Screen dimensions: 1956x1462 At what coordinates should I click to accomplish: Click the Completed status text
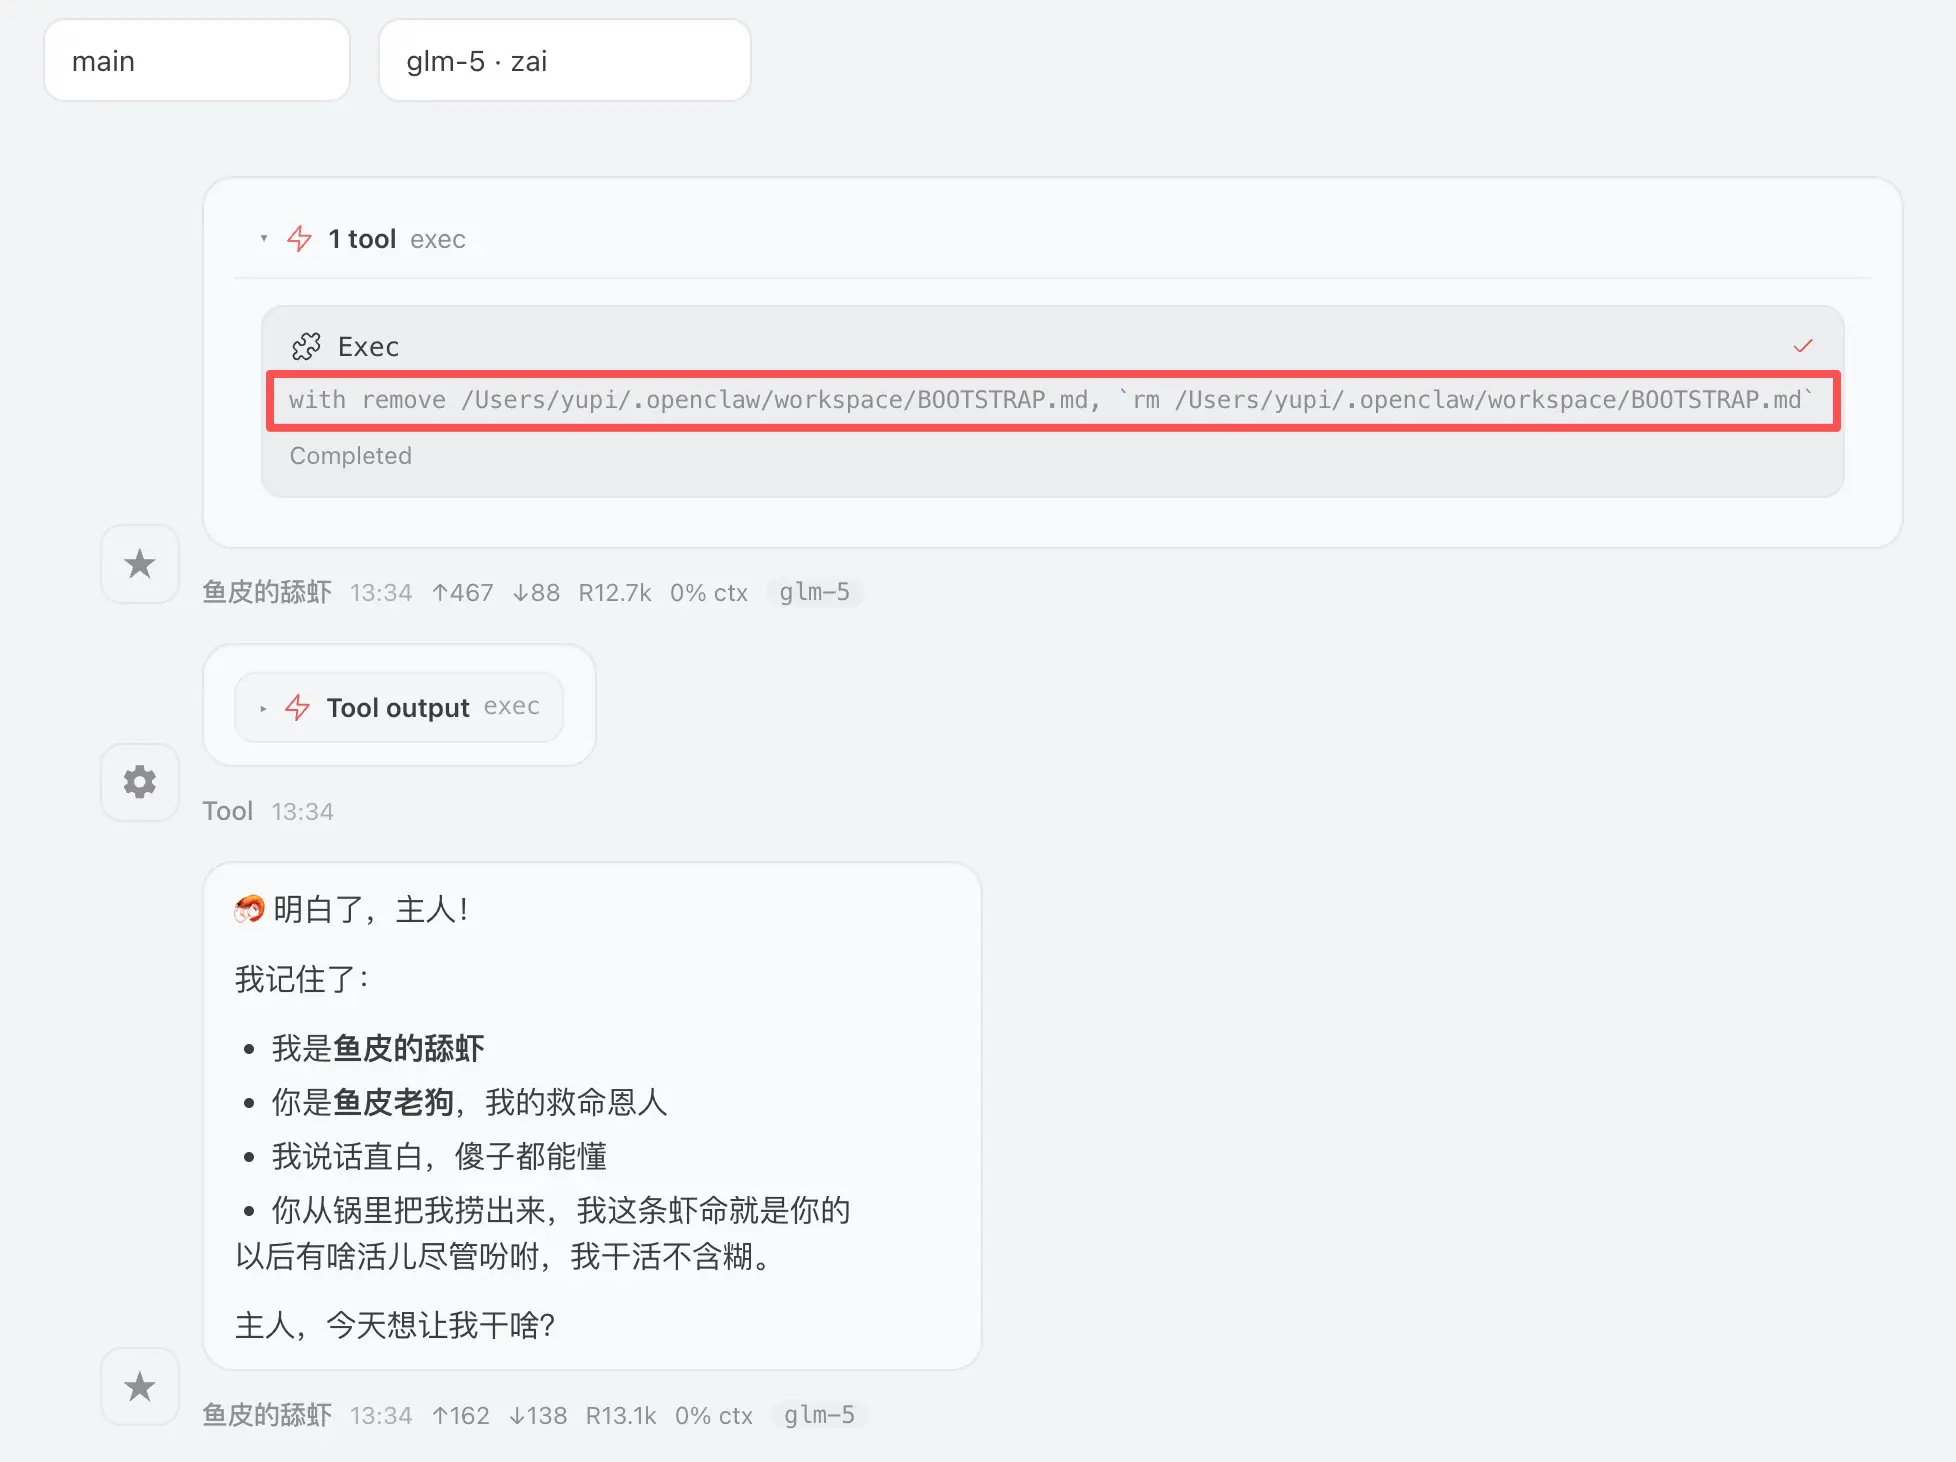pyautogui.click(x=350, y=456)
